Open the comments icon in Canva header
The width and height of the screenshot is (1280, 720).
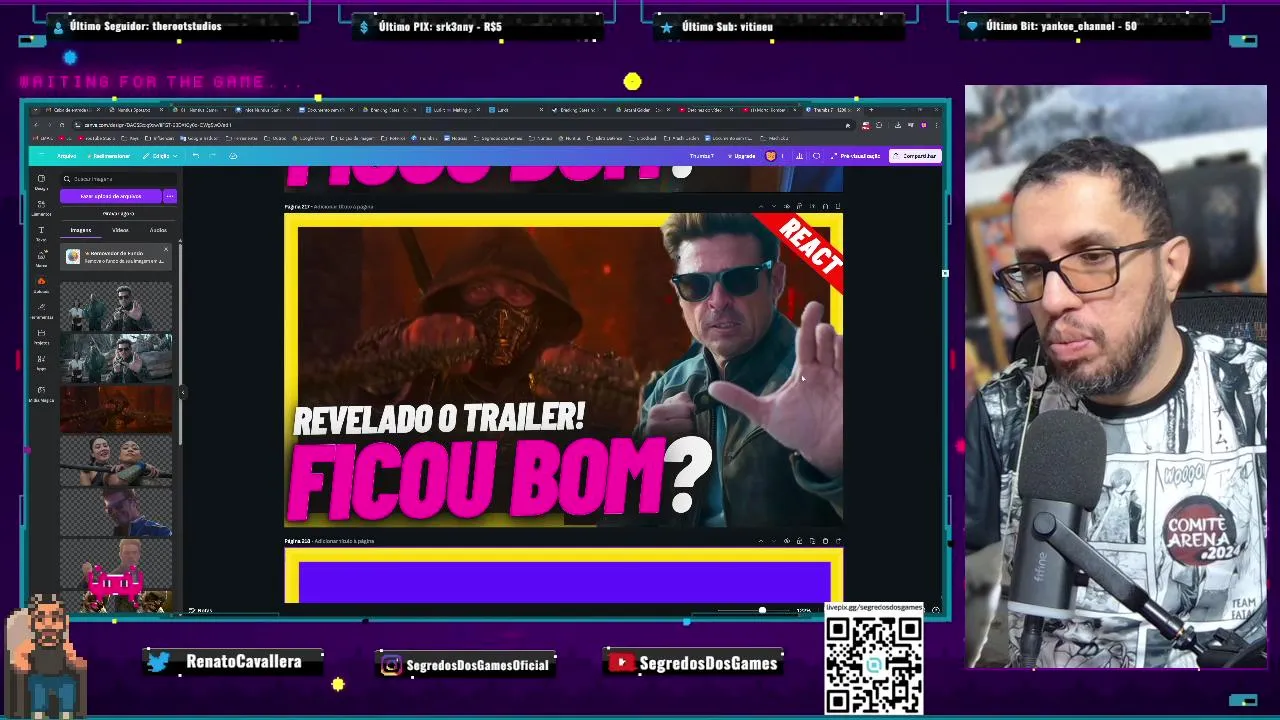816,156
